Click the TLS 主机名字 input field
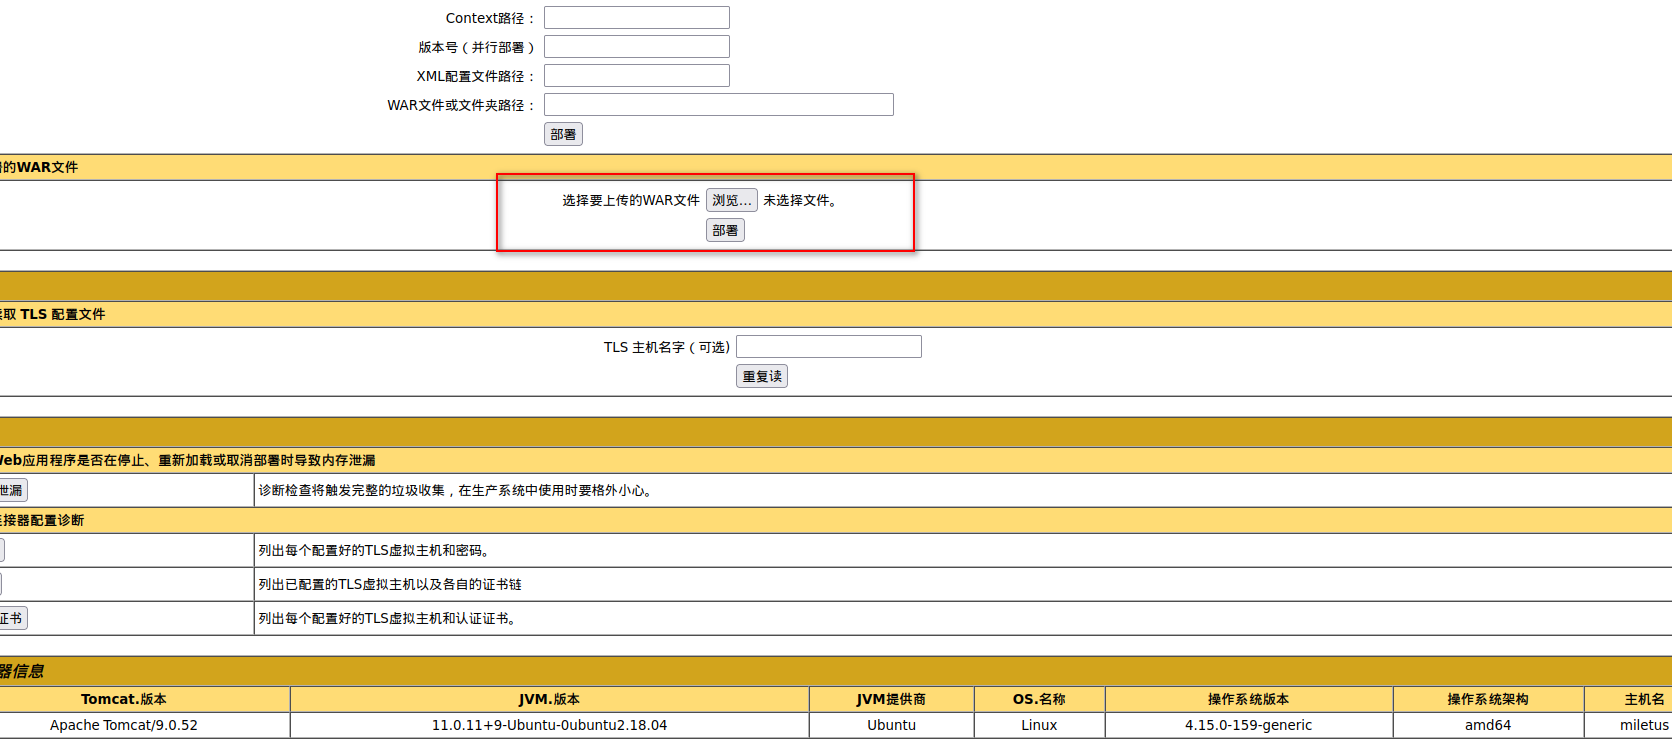1672x751 pixels. [x=828, y=347]
